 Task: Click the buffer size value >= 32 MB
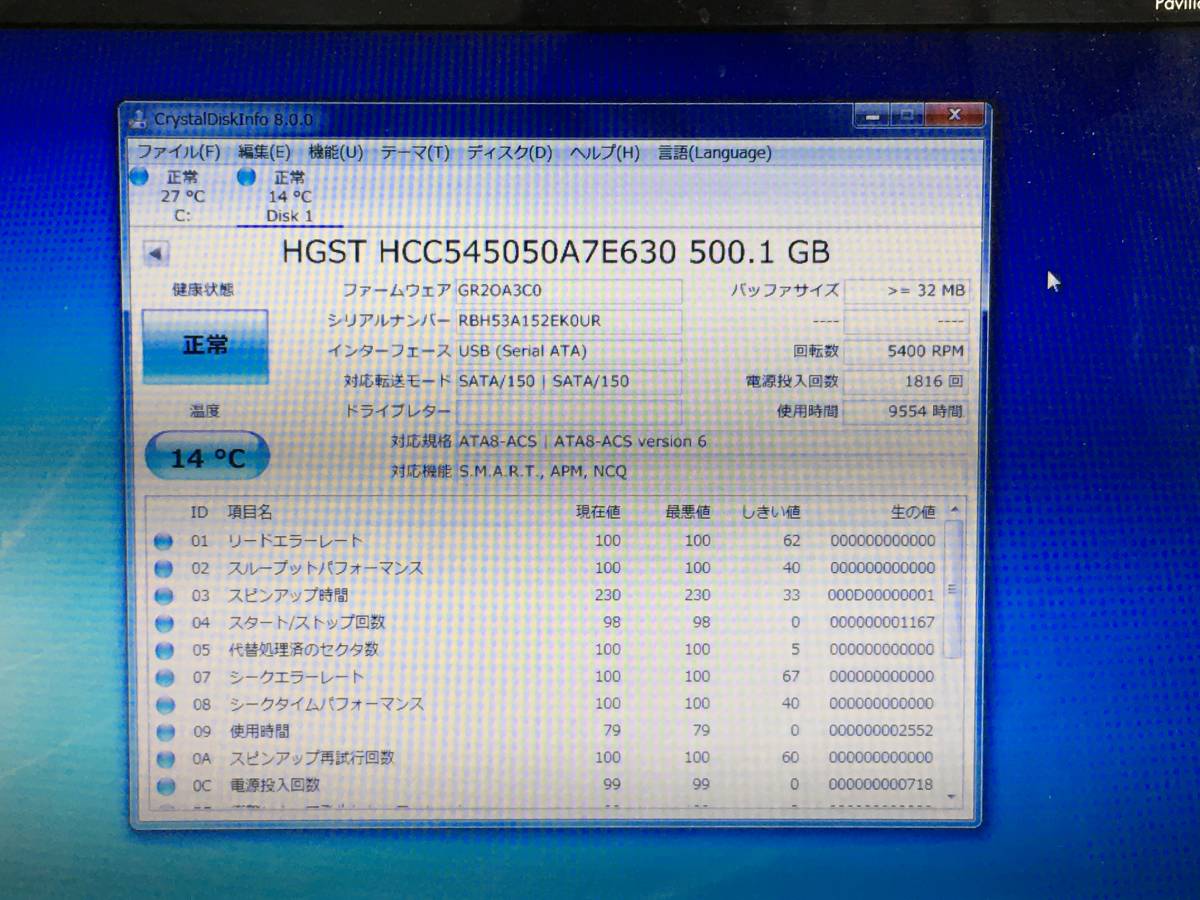pos(906,291)
